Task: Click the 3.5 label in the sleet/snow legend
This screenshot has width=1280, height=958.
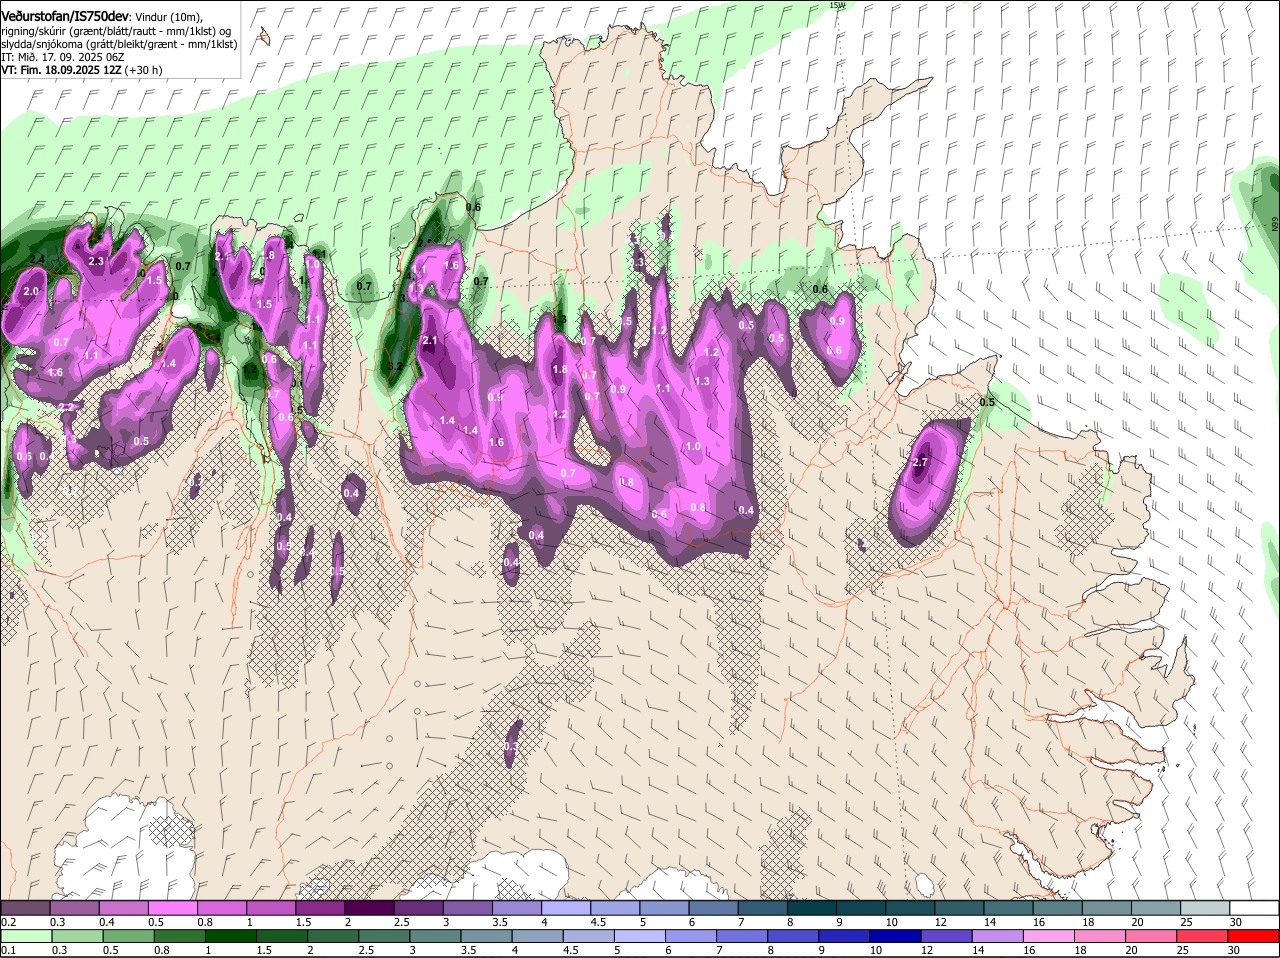Action: coord(500,922)
